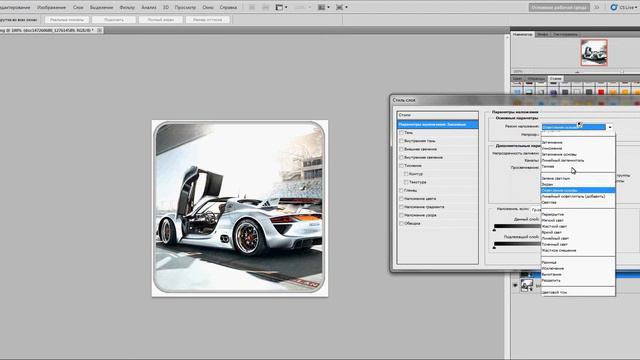Choose Темнее blend mode
The image size is (640, 360).
click(578, 167)
